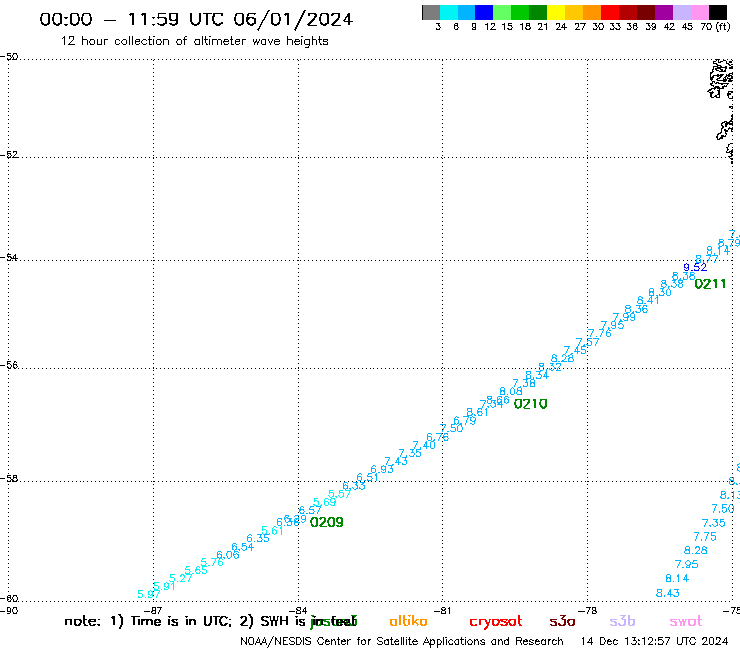Viewport: 740px width, 650px height.
Task: Click the -84 longitude axis label
Action: coord(298,610)
